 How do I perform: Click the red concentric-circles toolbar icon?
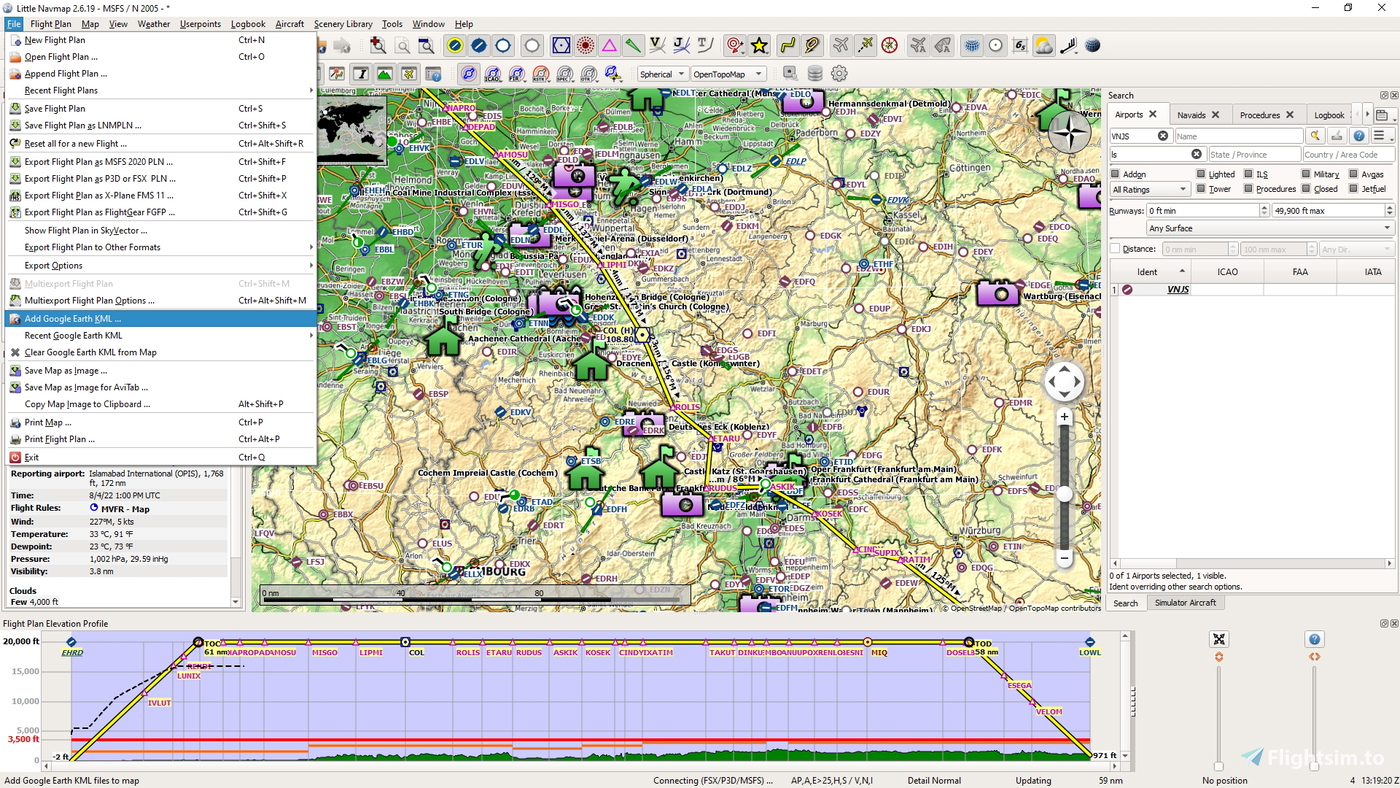point(585,45)
